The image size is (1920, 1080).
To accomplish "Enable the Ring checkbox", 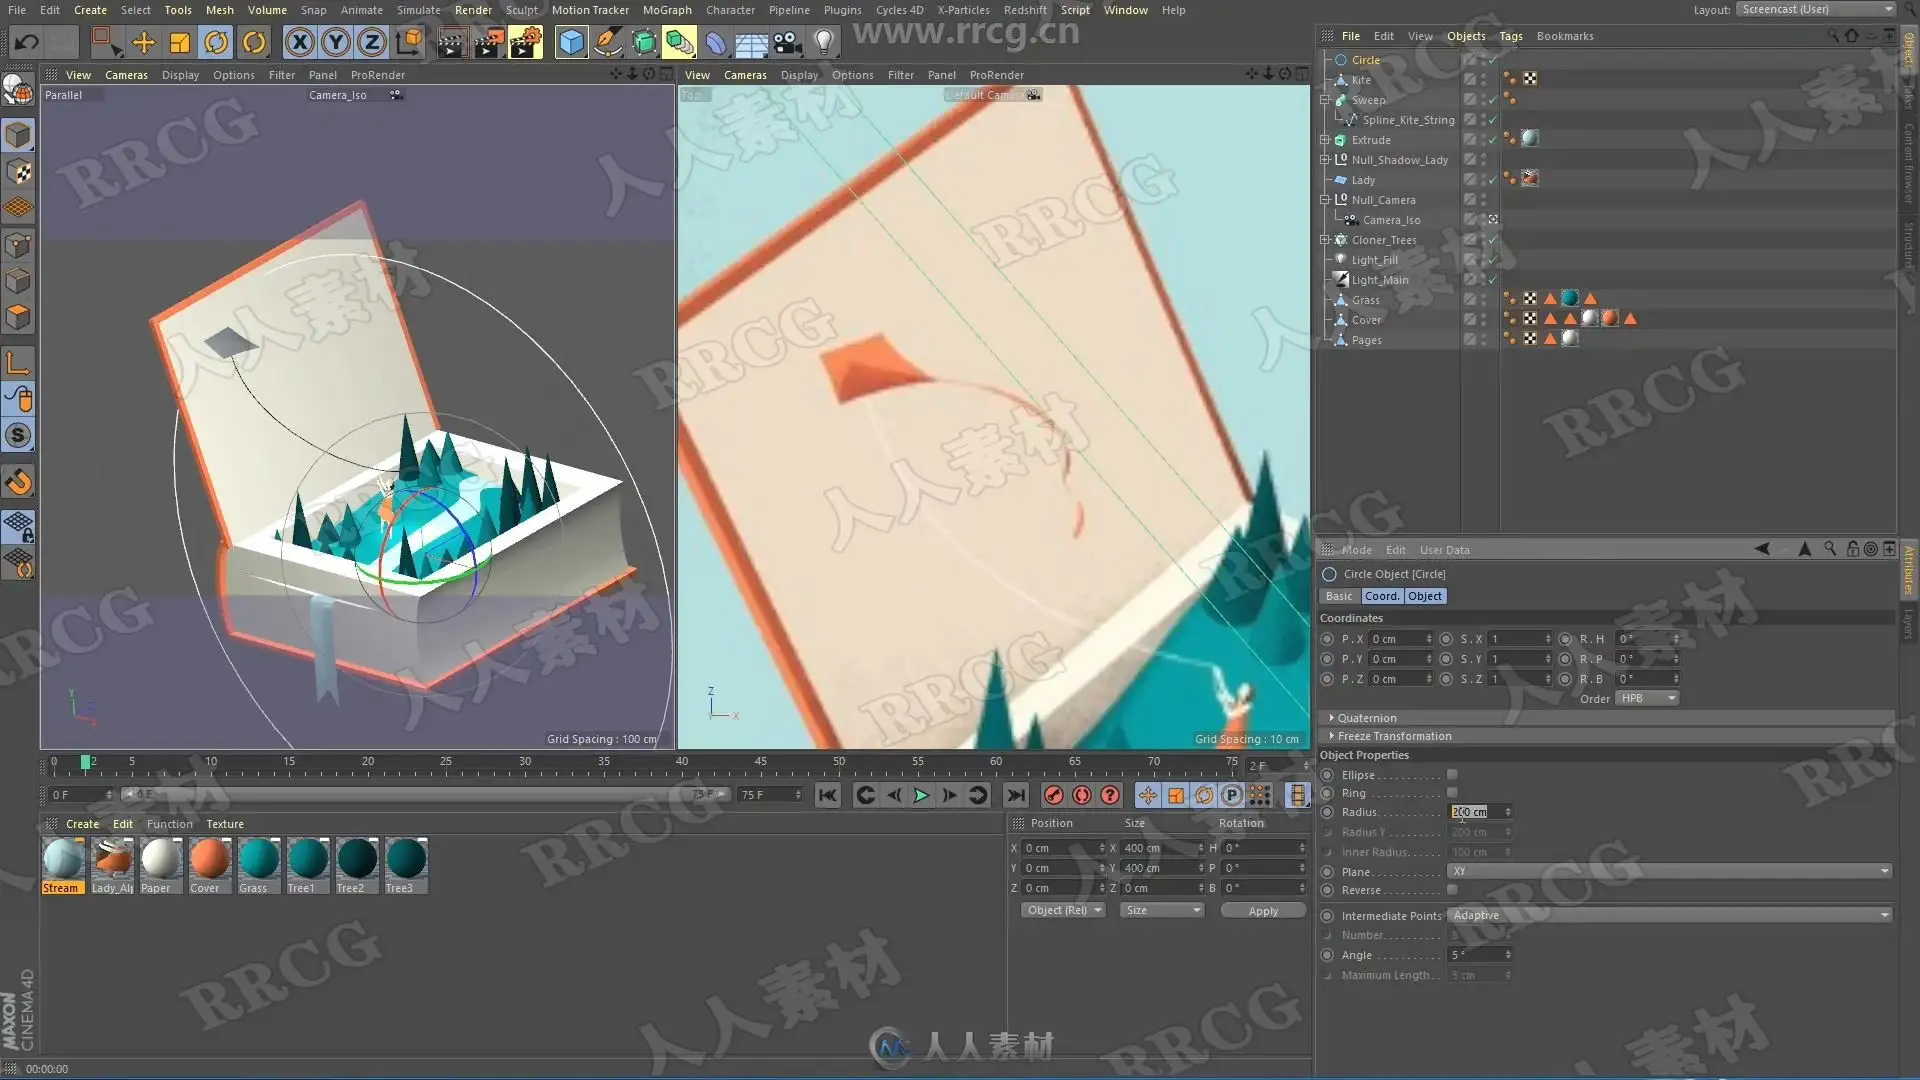I will click(1452, 793).
